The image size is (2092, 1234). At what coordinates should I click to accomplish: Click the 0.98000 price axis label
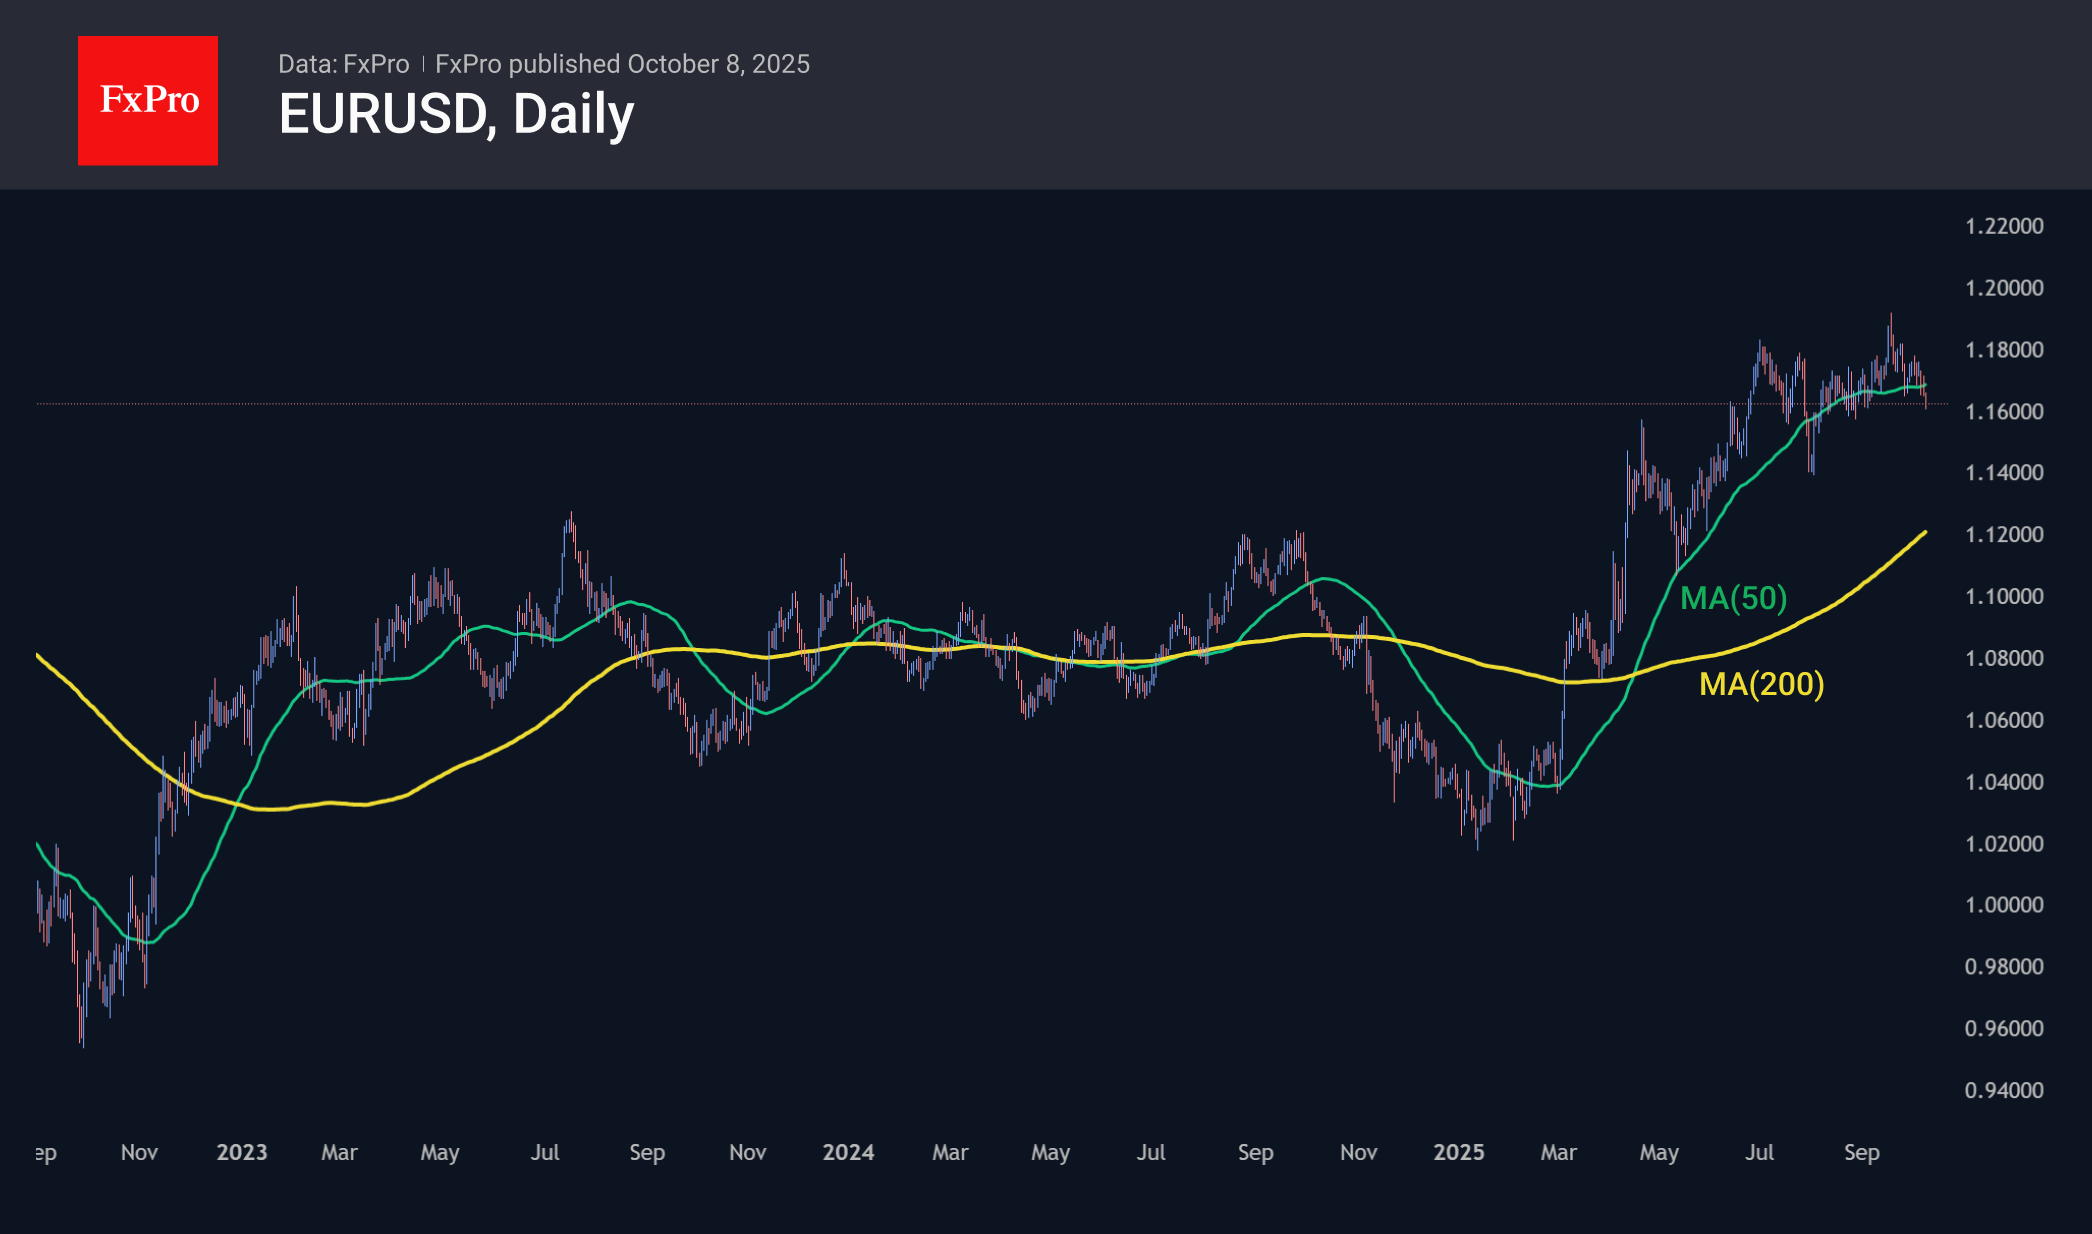pos(2003,967)
